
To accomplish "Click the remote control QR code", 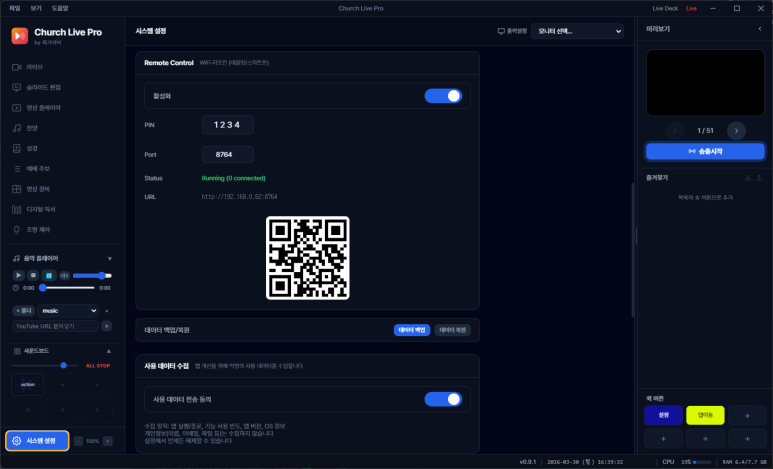I will pos(308,258).
